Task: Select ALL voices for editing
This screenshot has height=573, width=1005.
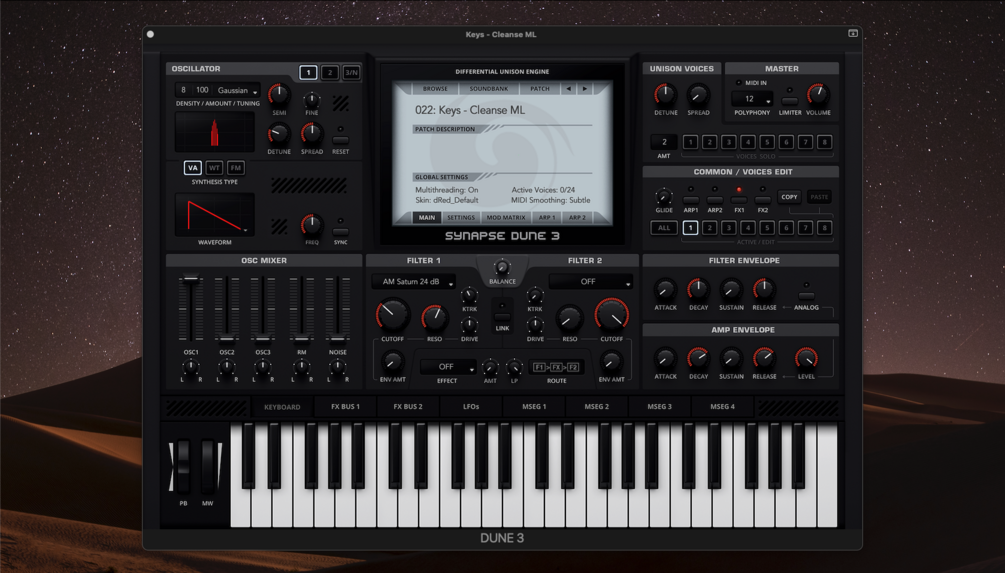Action: point(664,228)
